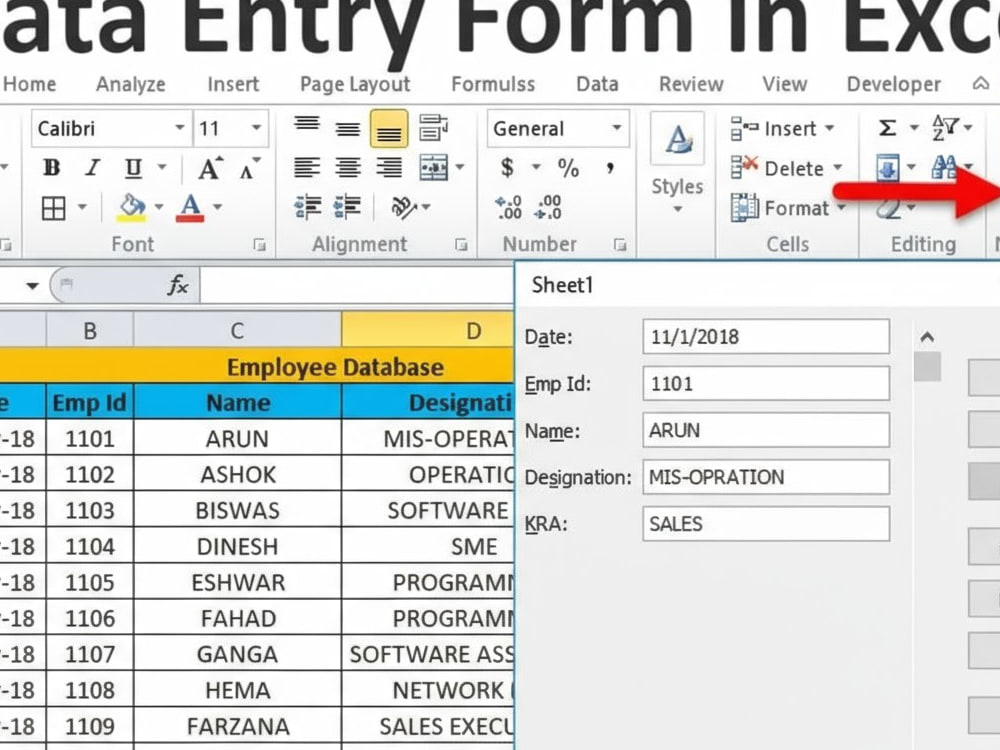
Task: Switch to the Review tab
Action: tap(691, 84)
